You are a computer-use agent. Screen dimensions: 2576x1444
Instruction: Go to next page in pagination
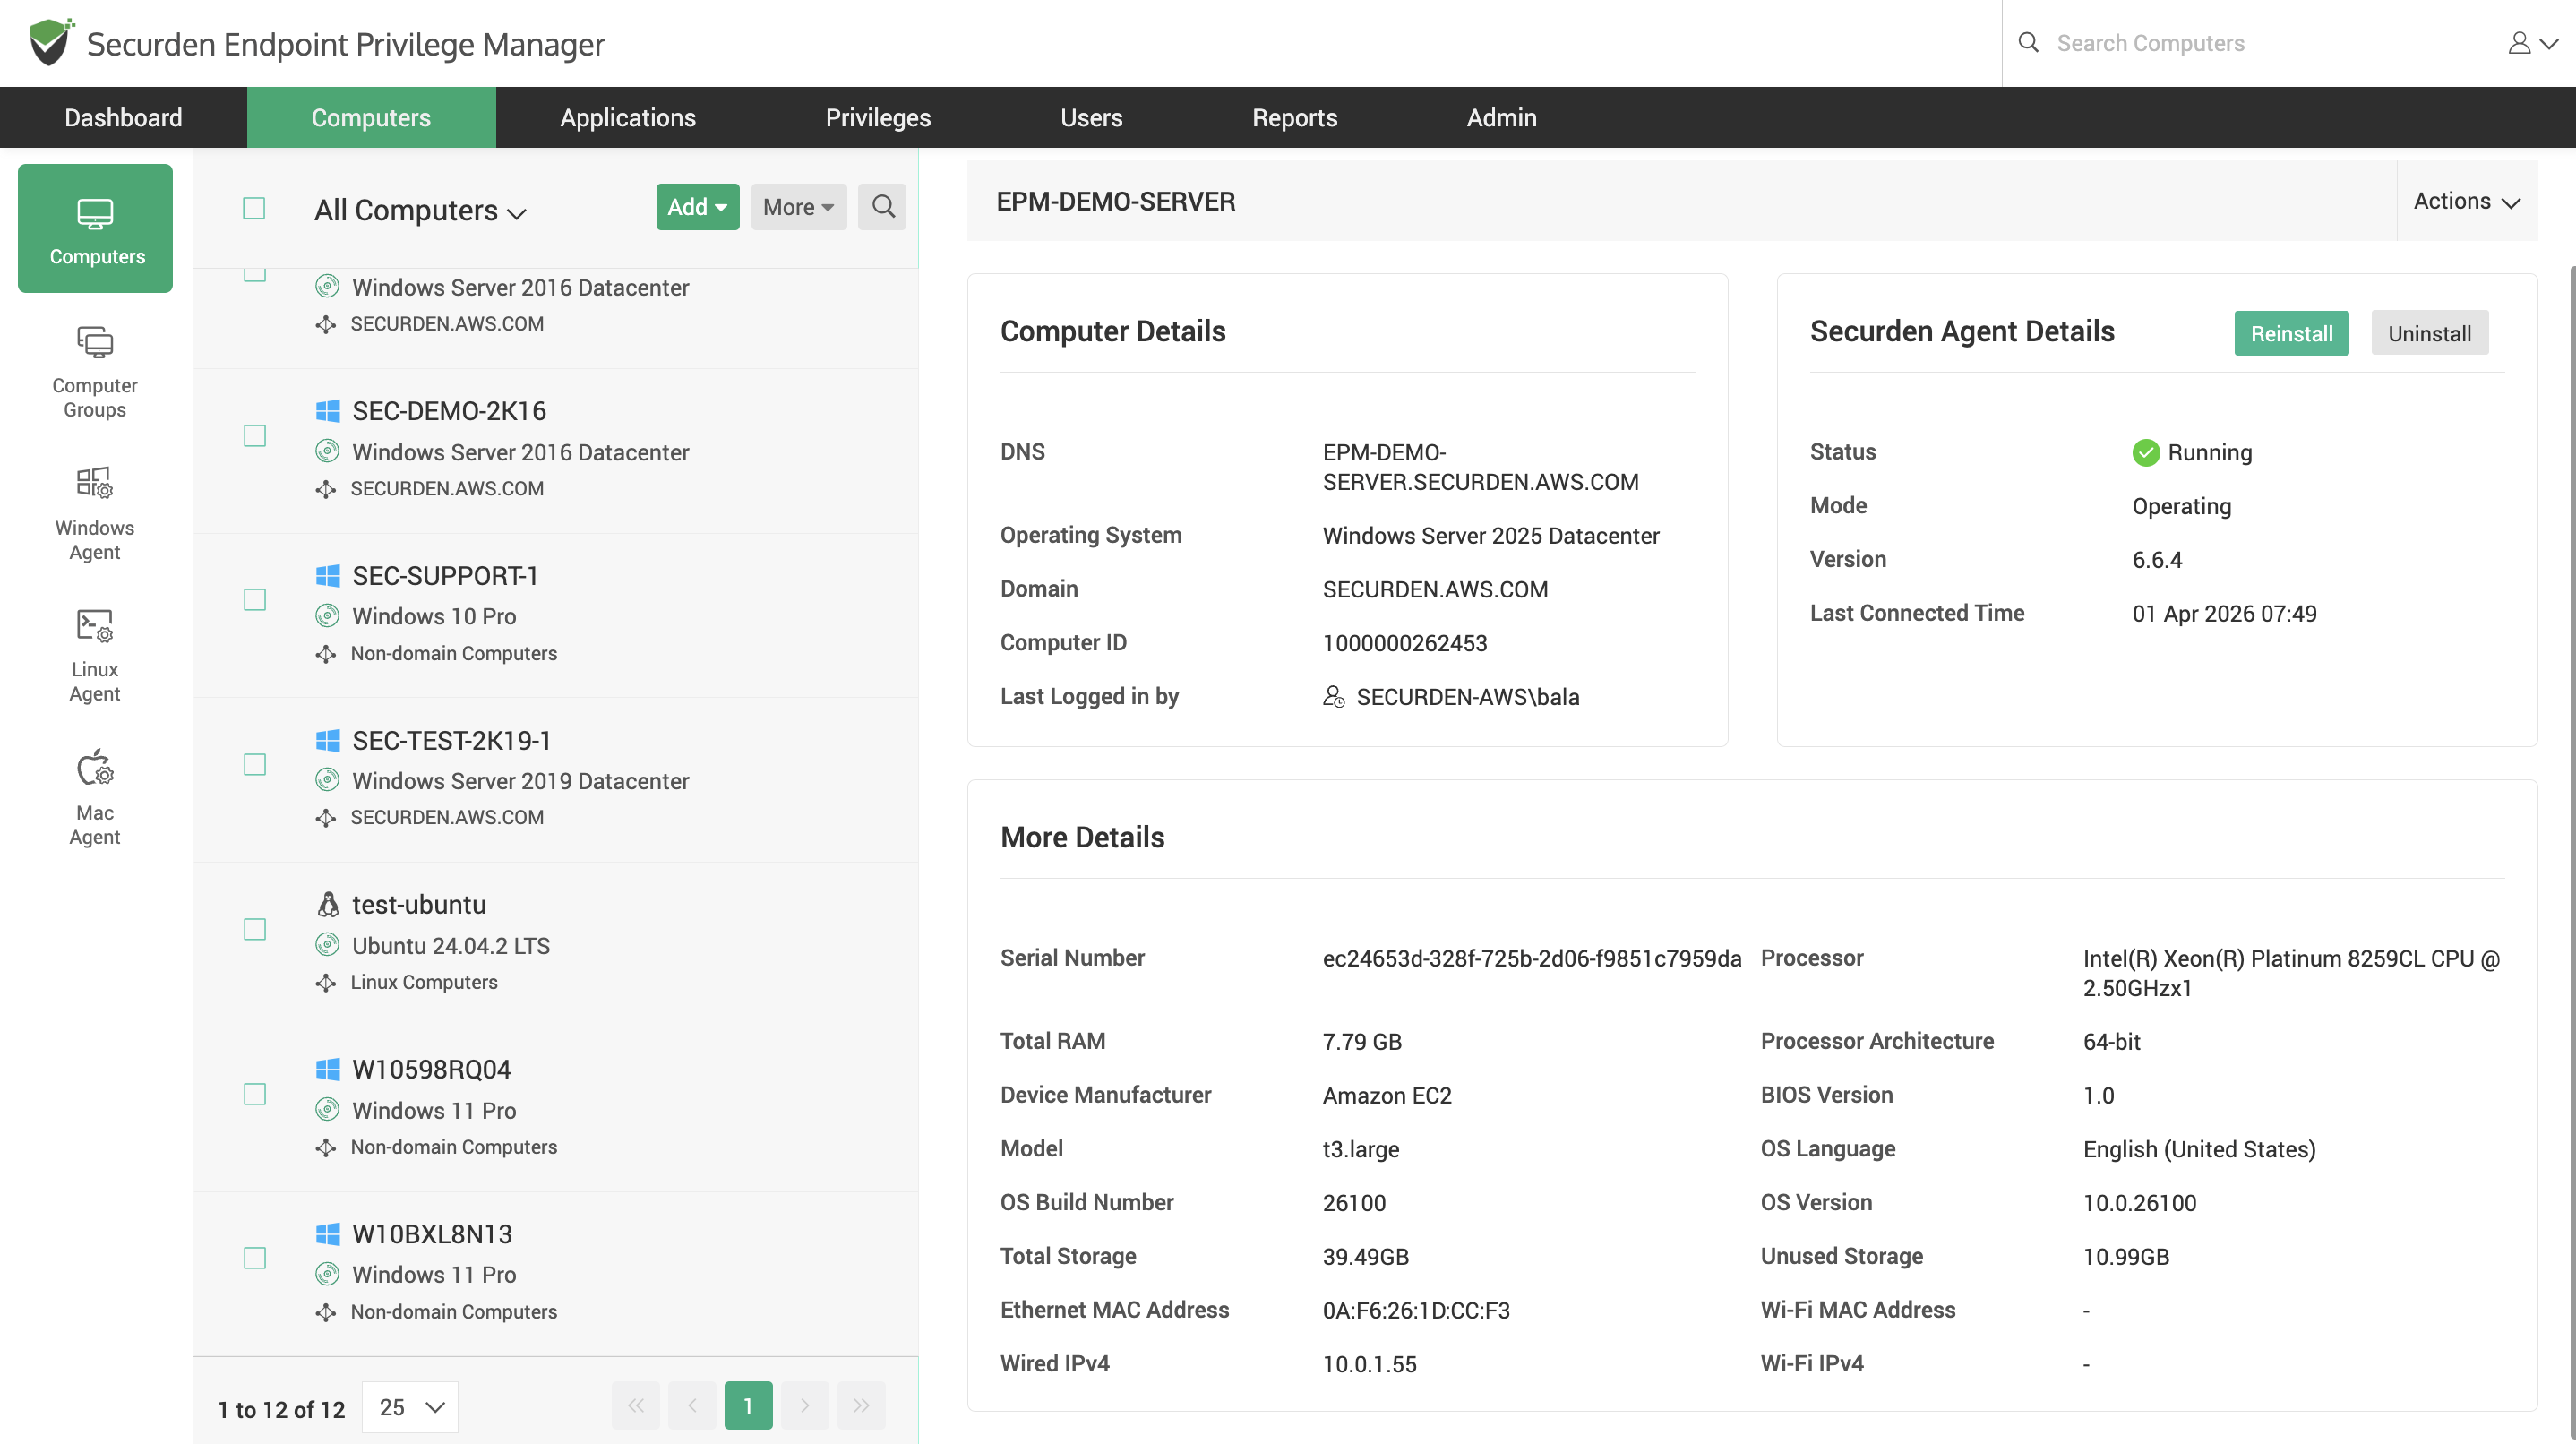(x=804, y=1405)
